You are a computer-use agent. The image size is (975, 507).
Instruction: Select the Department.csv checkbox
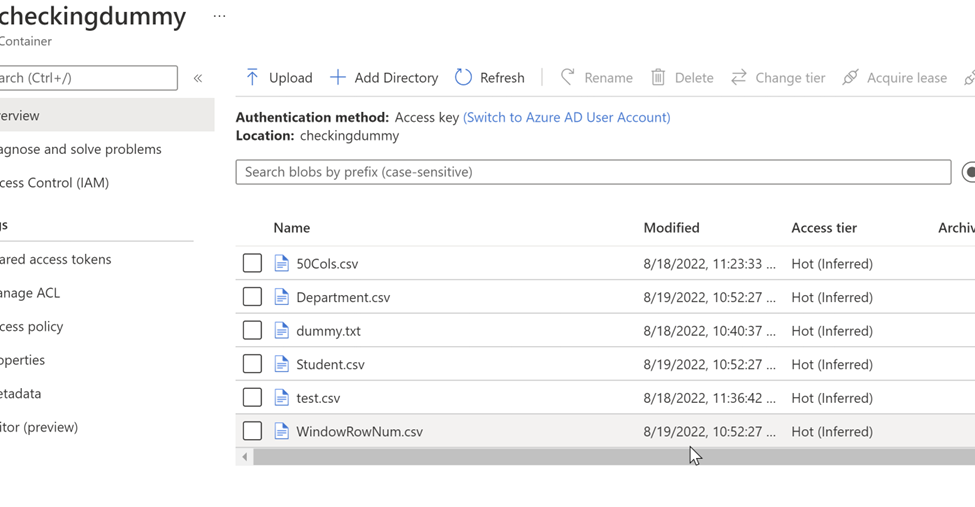click(x=252, y=297)
